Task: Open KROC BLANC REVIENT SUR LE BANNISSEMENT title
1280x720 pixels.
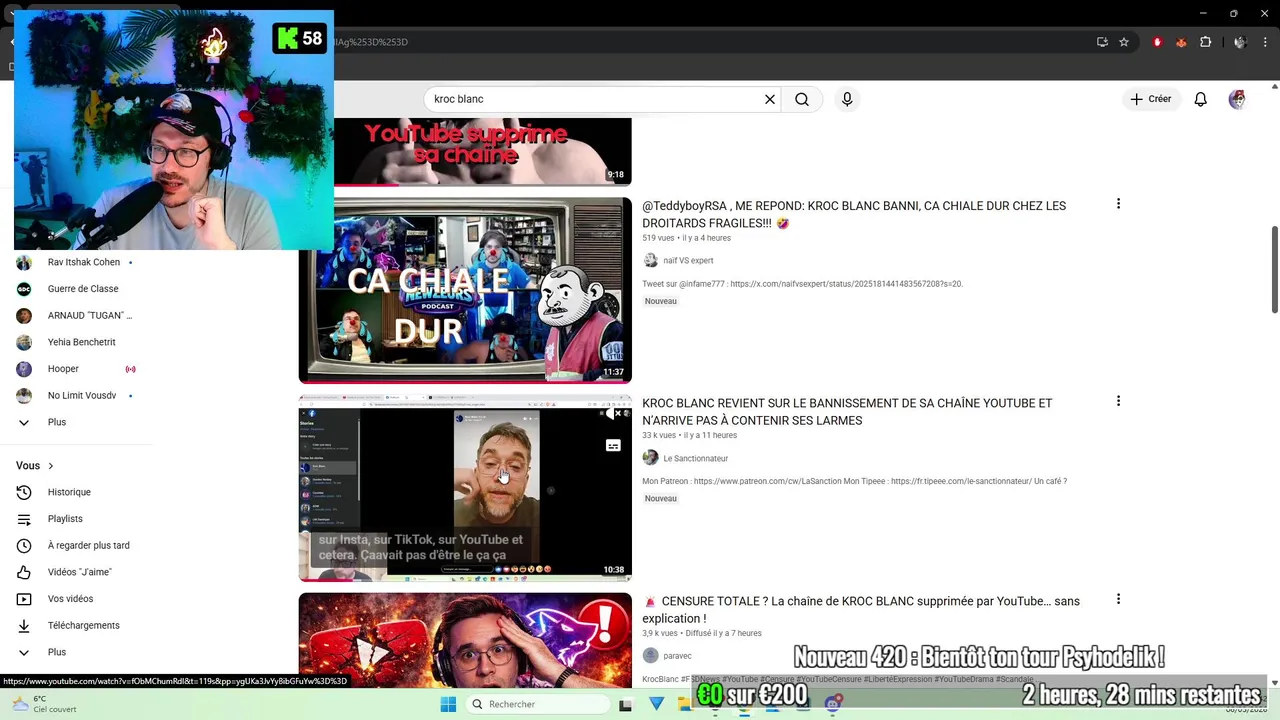Action: pyautogui.click(x=847, y=412)
